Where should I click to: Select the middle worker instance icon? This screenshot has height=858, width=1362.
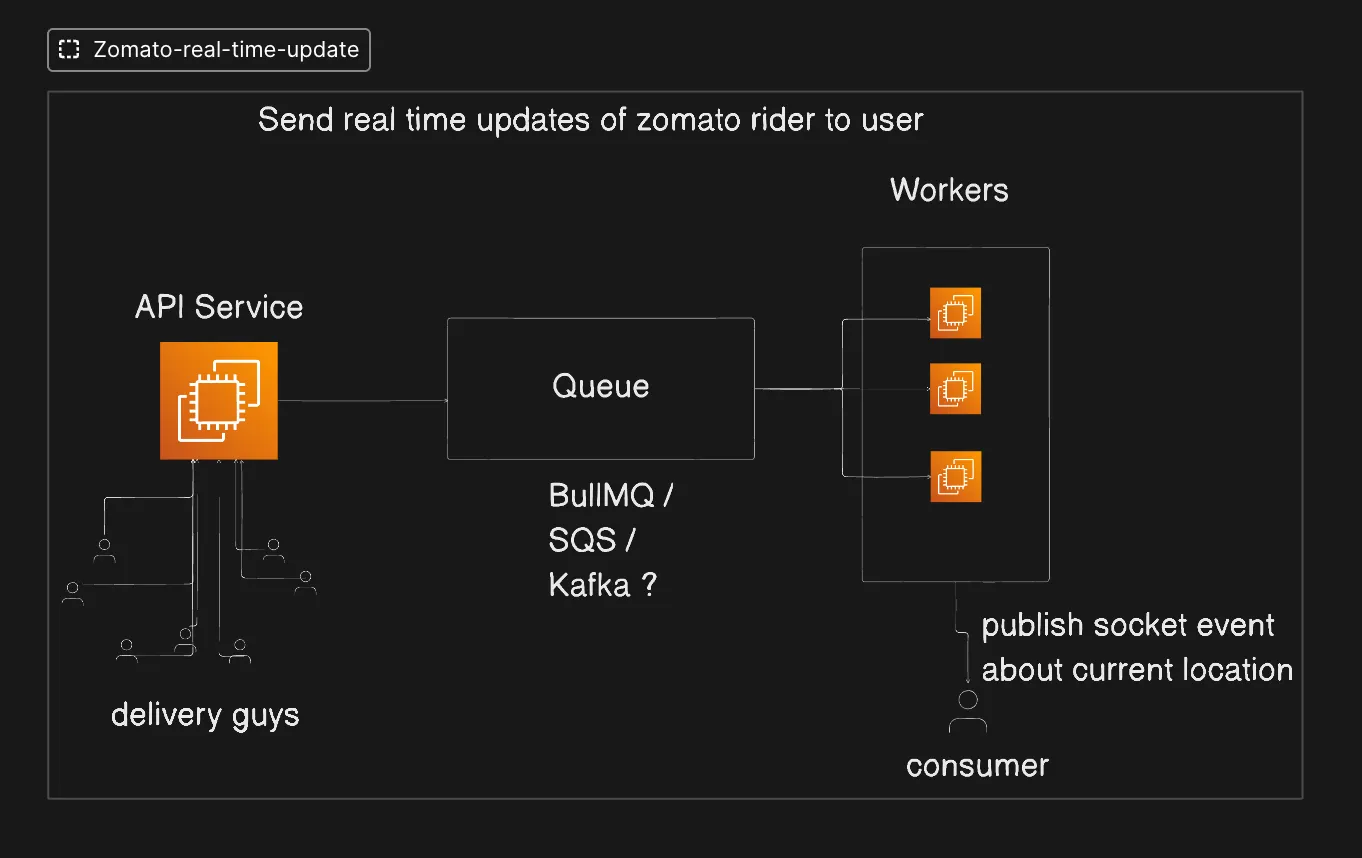coord(955,389)
